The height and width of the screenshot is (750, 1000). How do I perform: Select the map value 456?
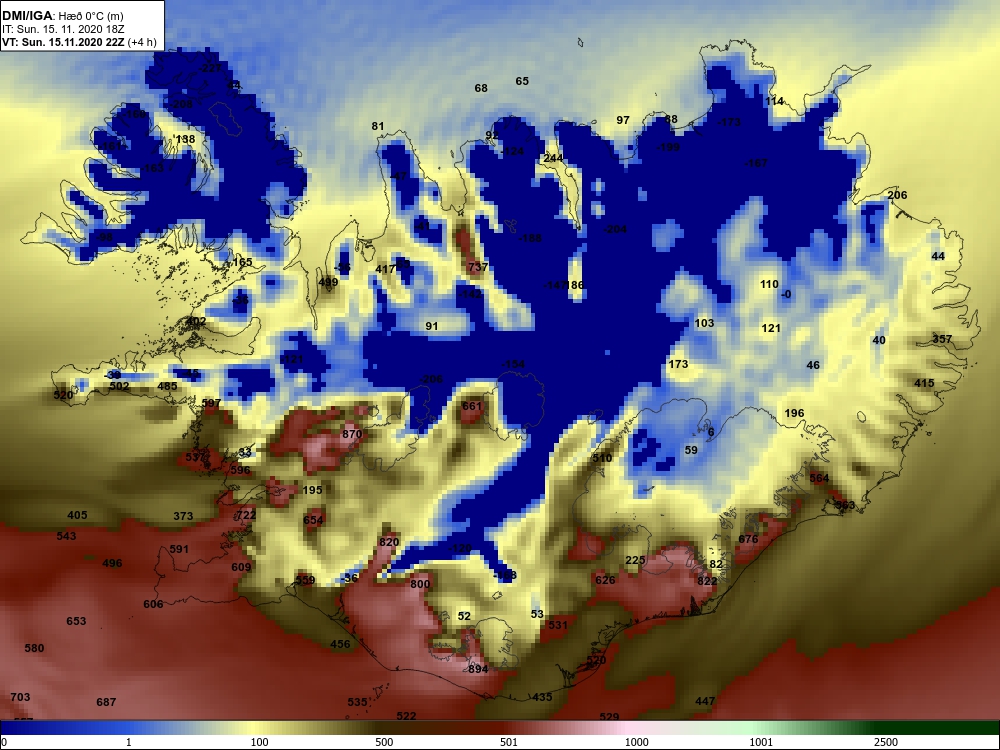(x=340, y=644)
